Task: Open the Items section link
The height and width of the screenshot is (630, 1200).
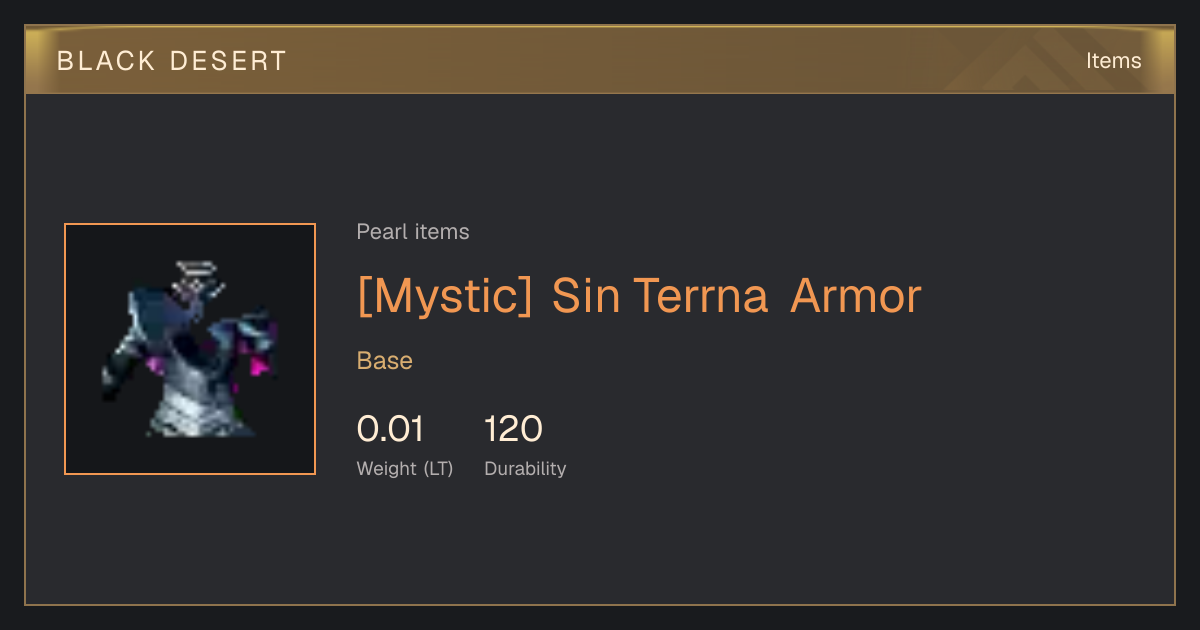Action: (x=1113, y=61)
